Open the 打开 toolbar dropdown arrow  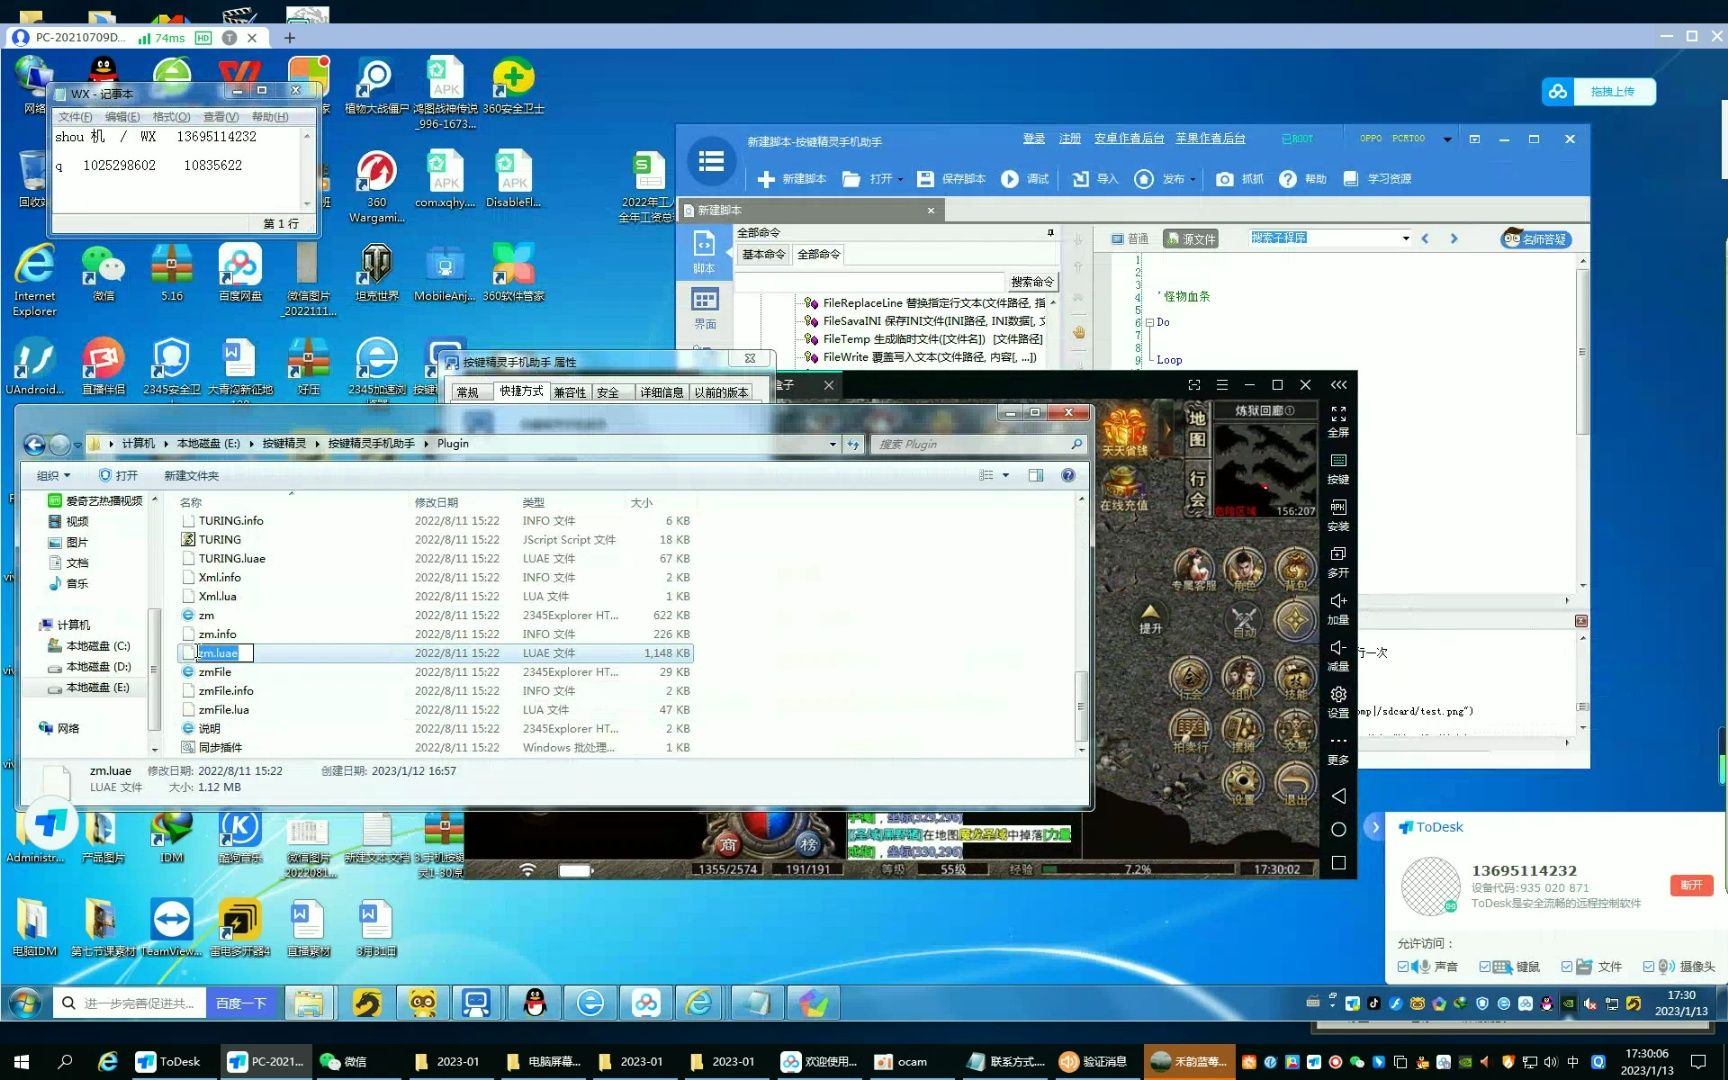point(900,180)
